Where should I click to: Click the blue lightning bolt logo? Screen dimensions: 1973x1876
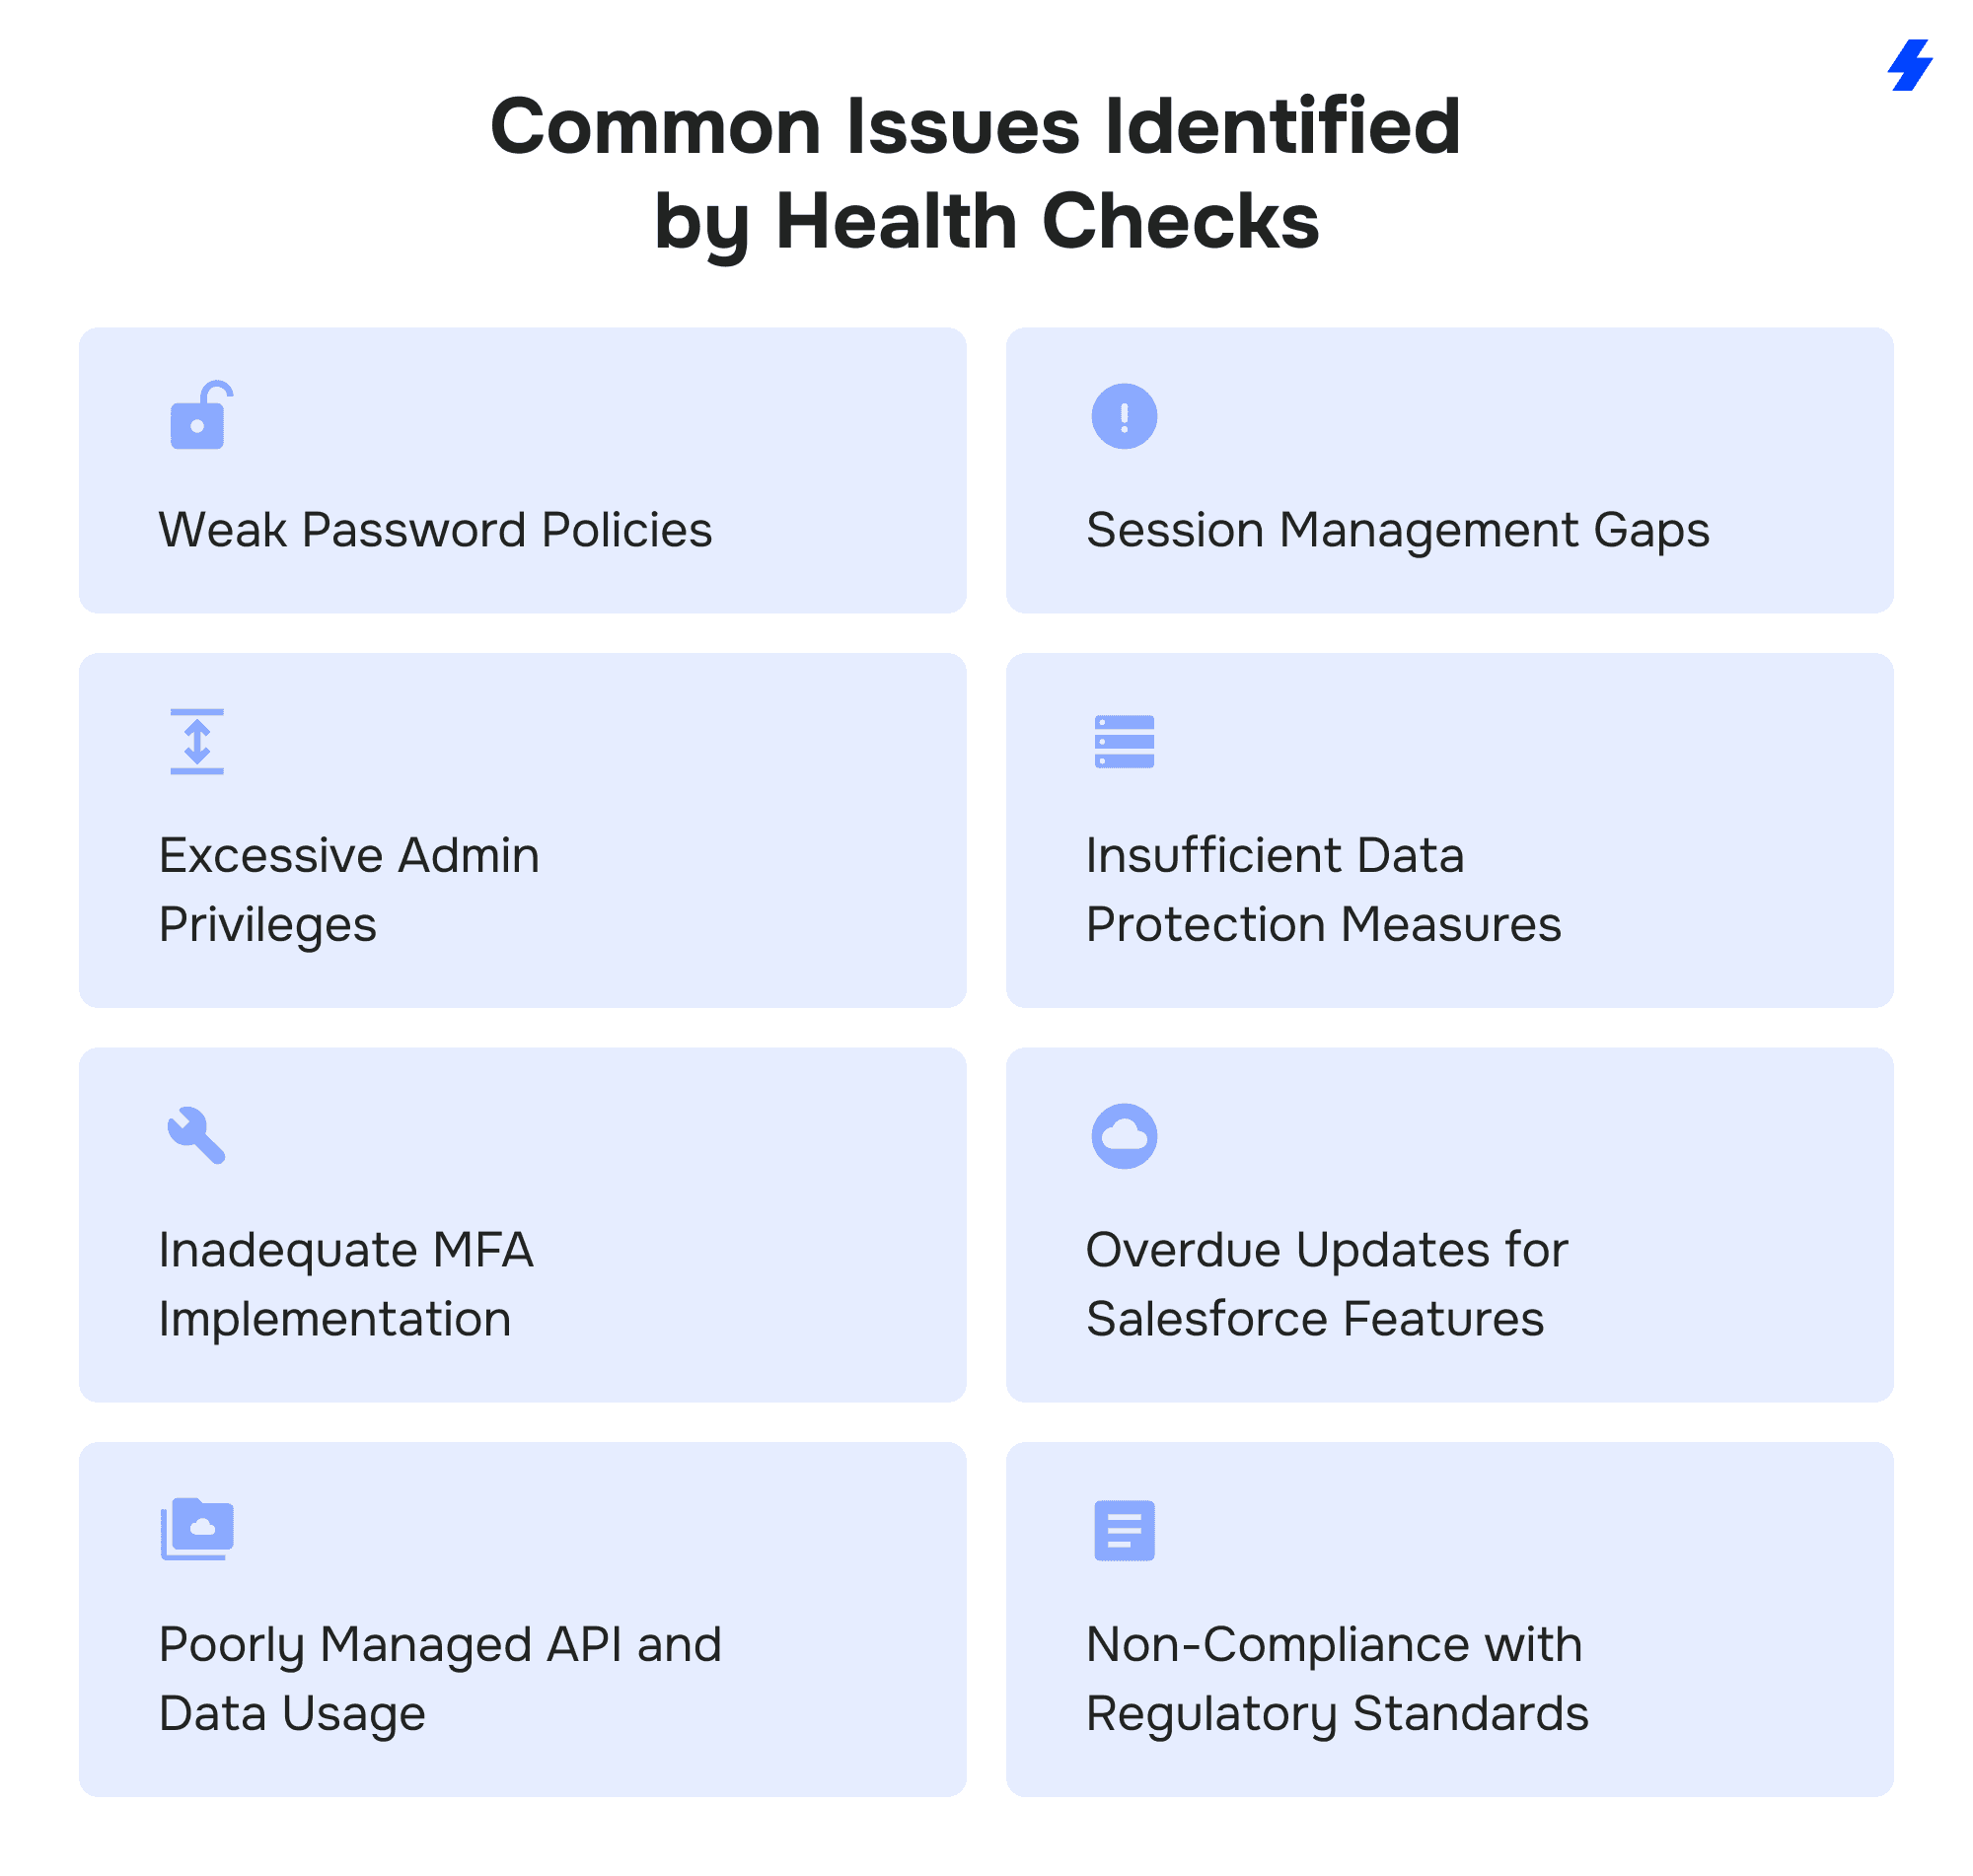point(1909,66)
